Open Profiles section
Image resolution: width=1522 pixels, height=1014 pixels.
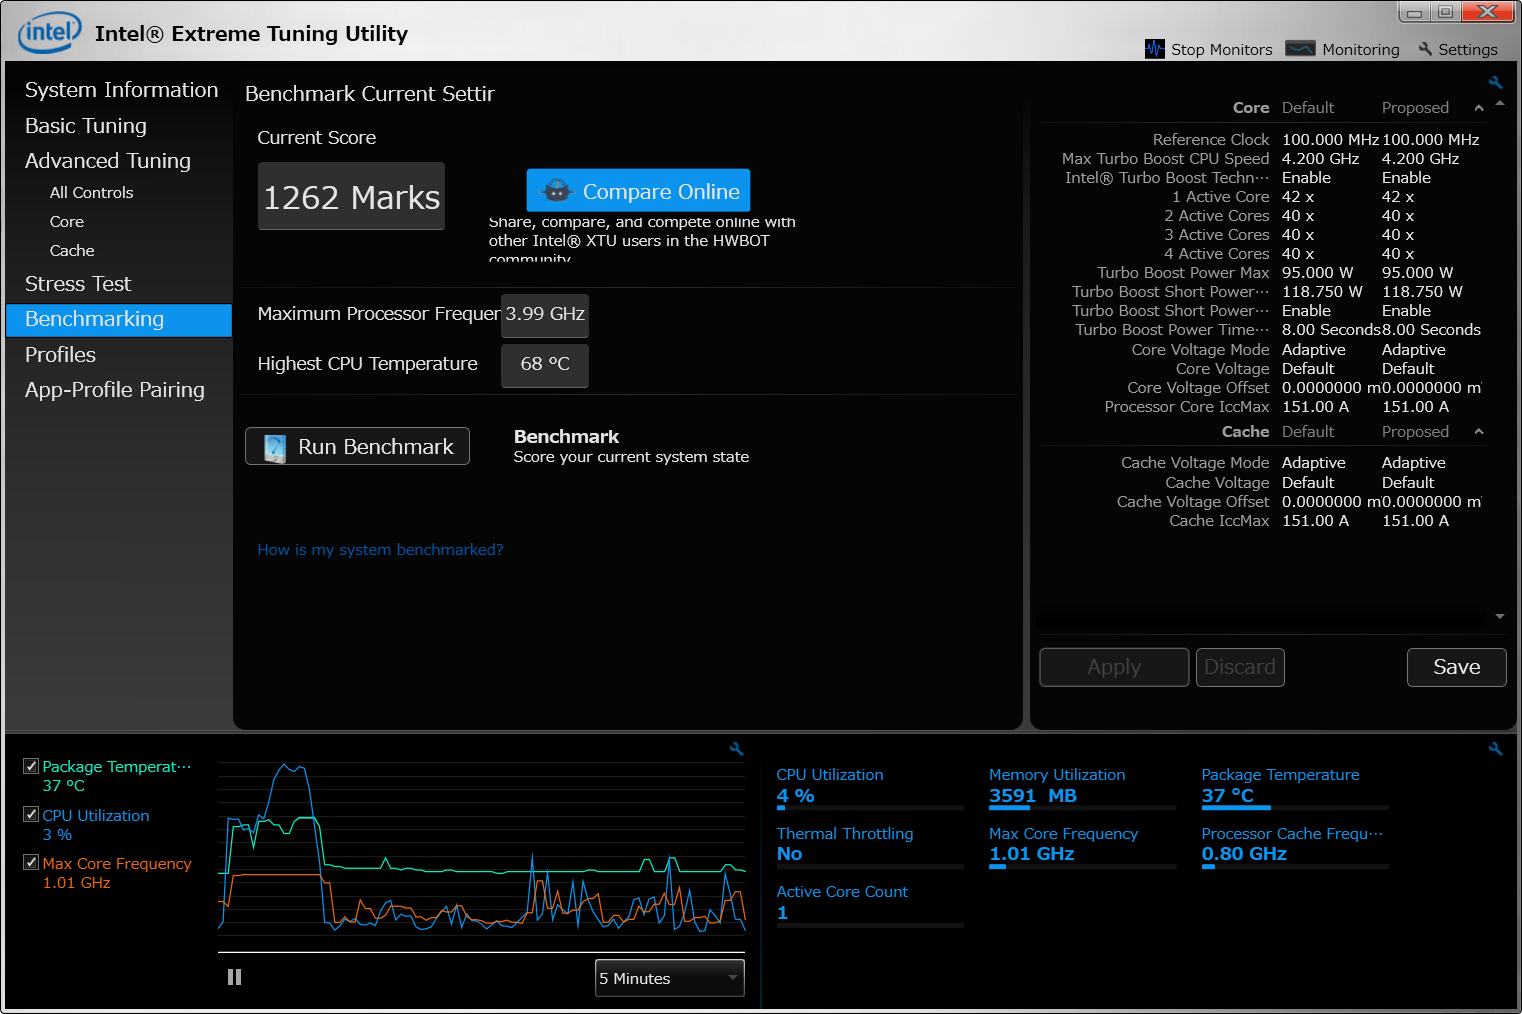[x=60, y=355]
